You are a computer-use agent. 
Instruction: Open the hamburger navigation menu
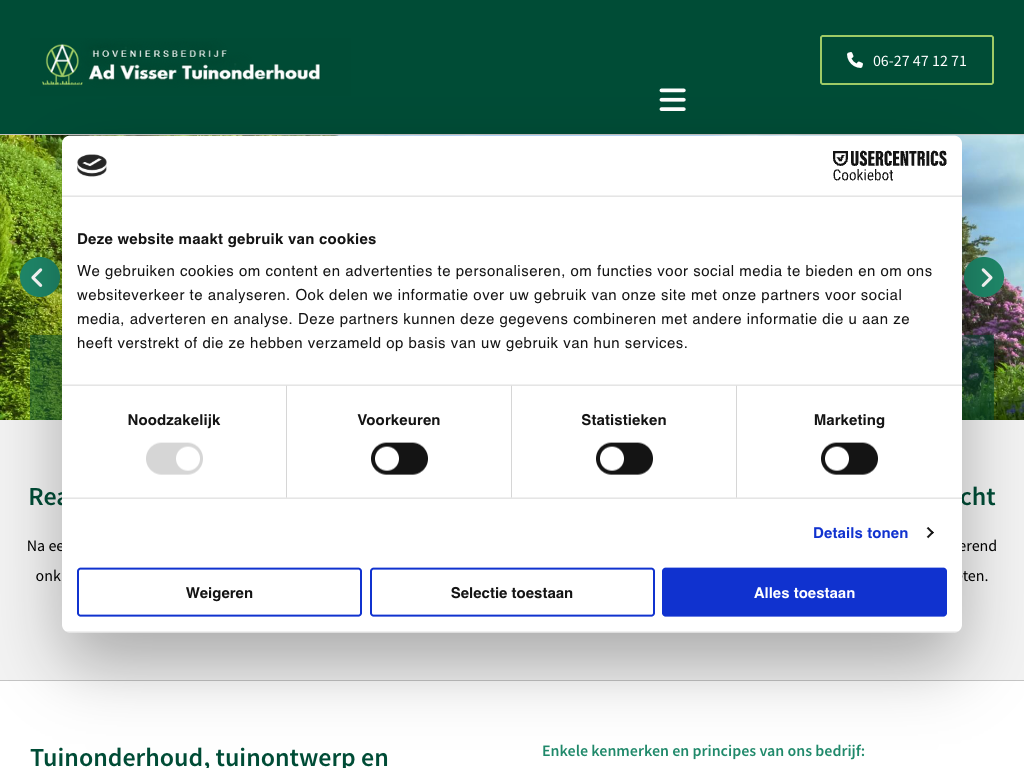pyautogui.click(x=672, y=100)
